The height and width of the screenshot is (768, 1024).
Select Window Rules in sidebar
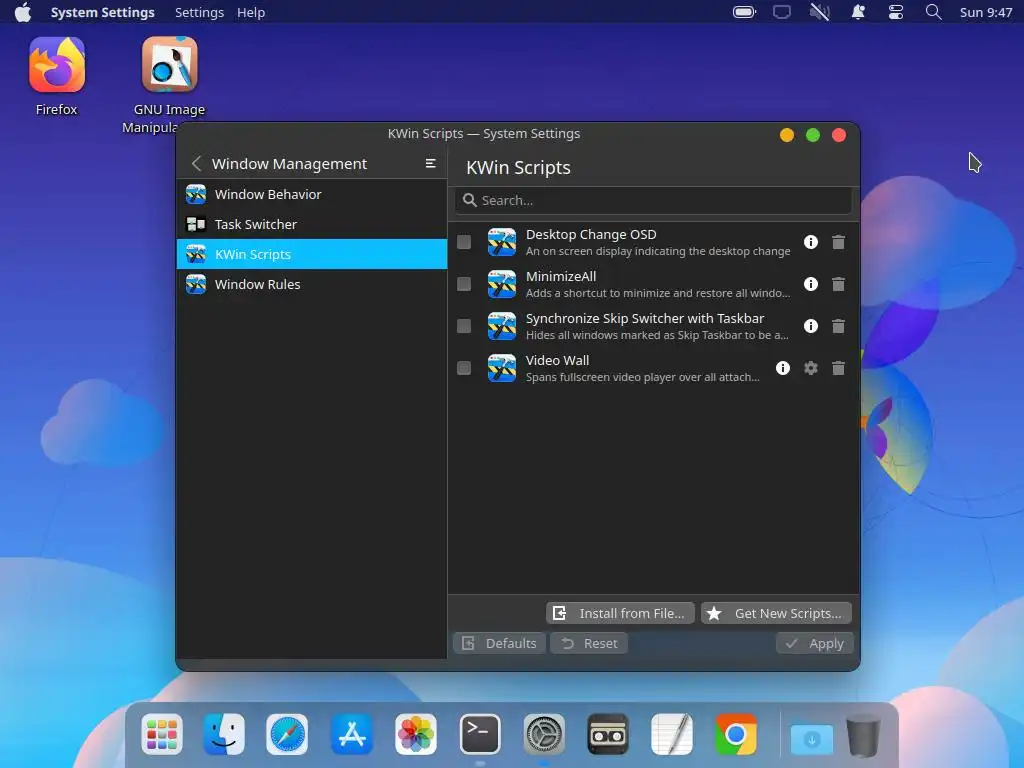[x=312, y=284]
